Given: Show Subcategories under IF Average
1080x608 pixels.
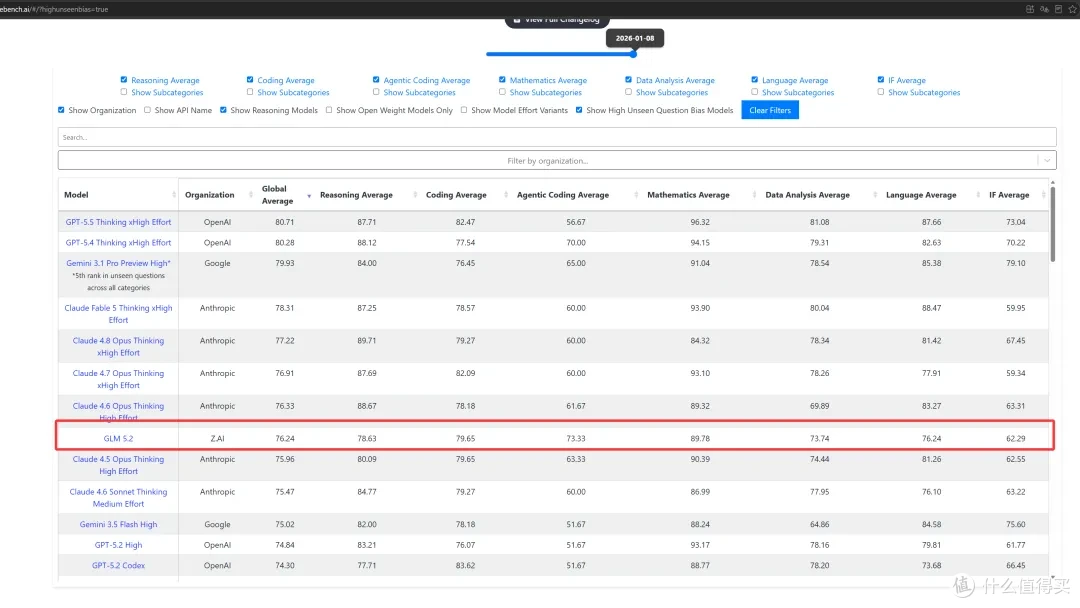Looking at the screenshot, I should [x=880, y=92].
